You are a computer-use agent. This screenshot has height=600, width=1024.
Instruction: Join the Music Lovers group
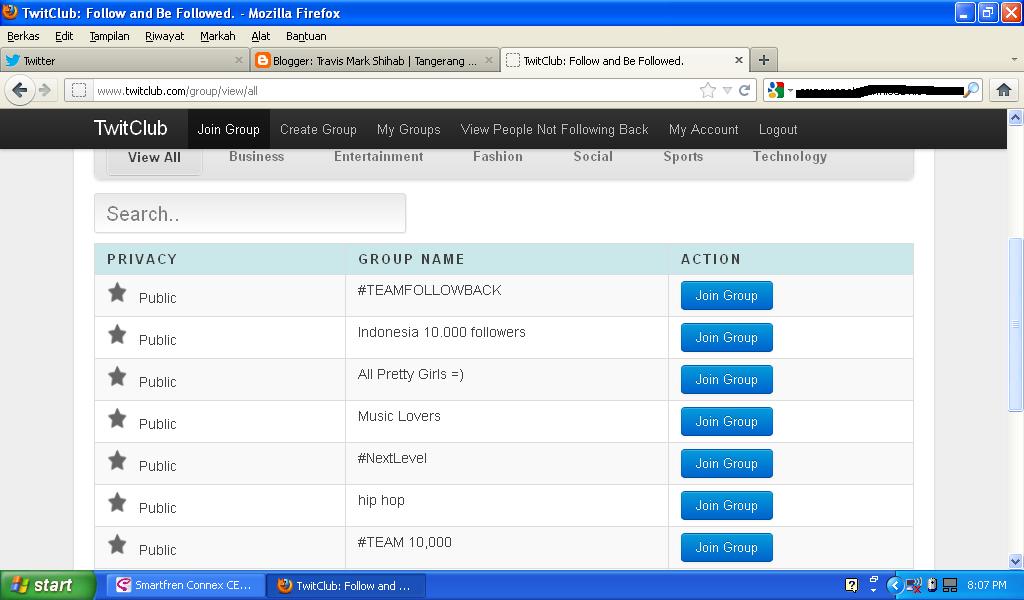[x=726, y=421]
